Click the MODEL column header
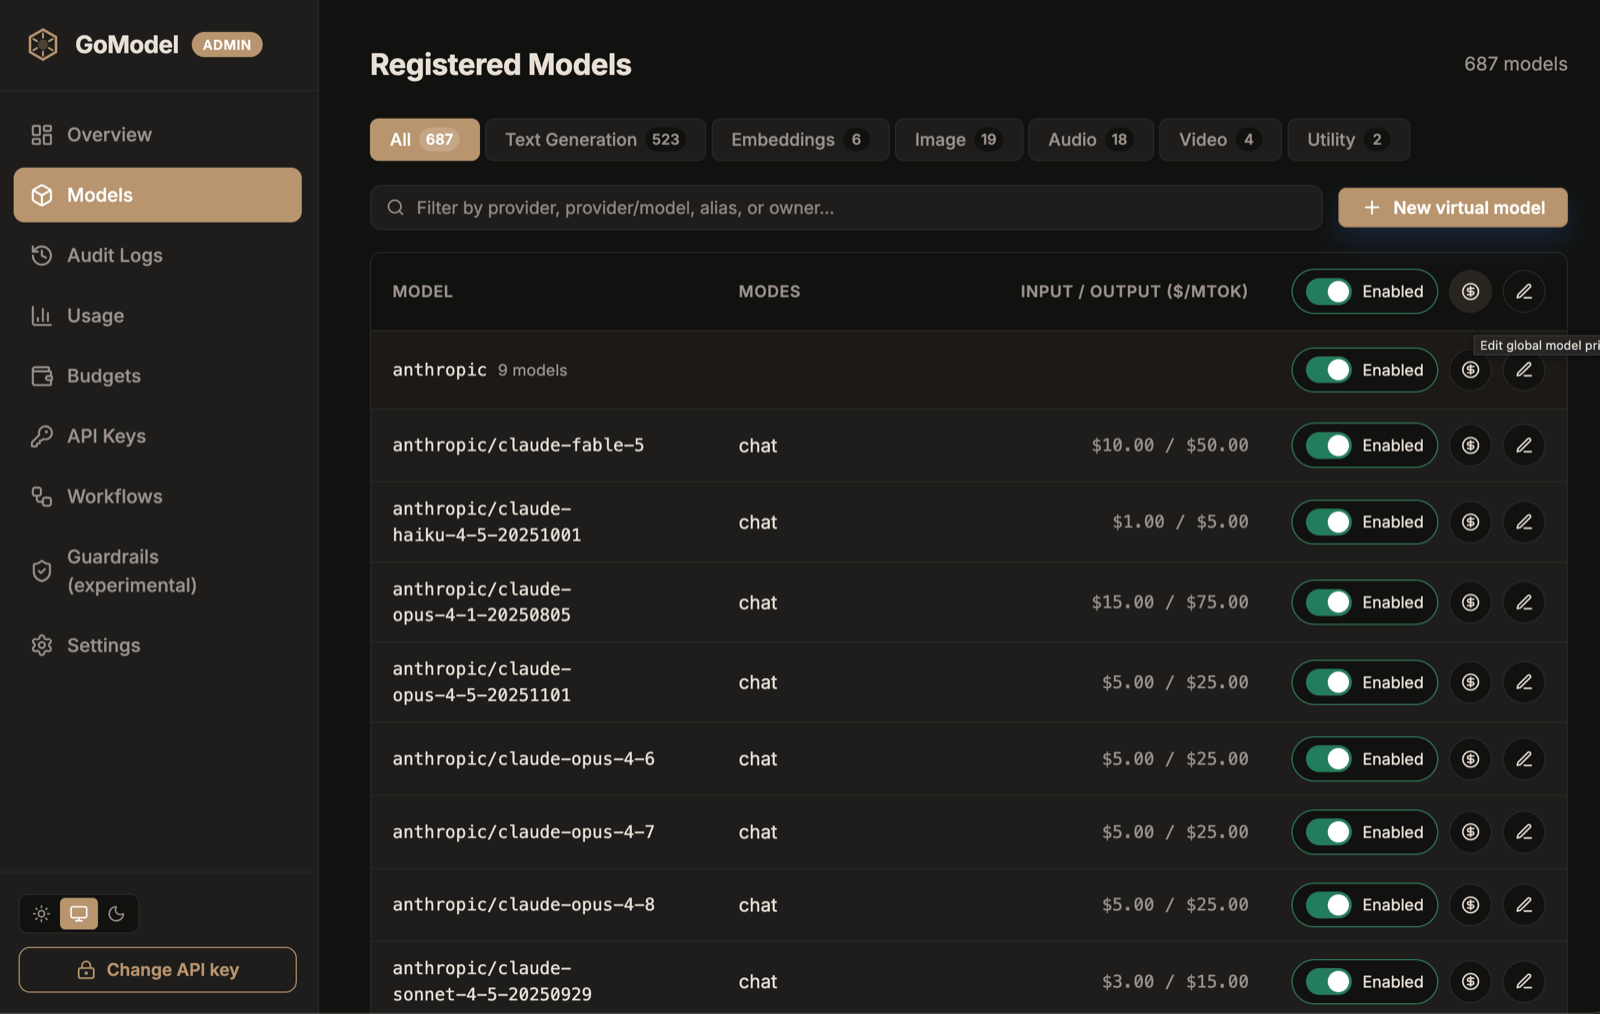This screenshot has width=1600, height=1014. [422, 291]
